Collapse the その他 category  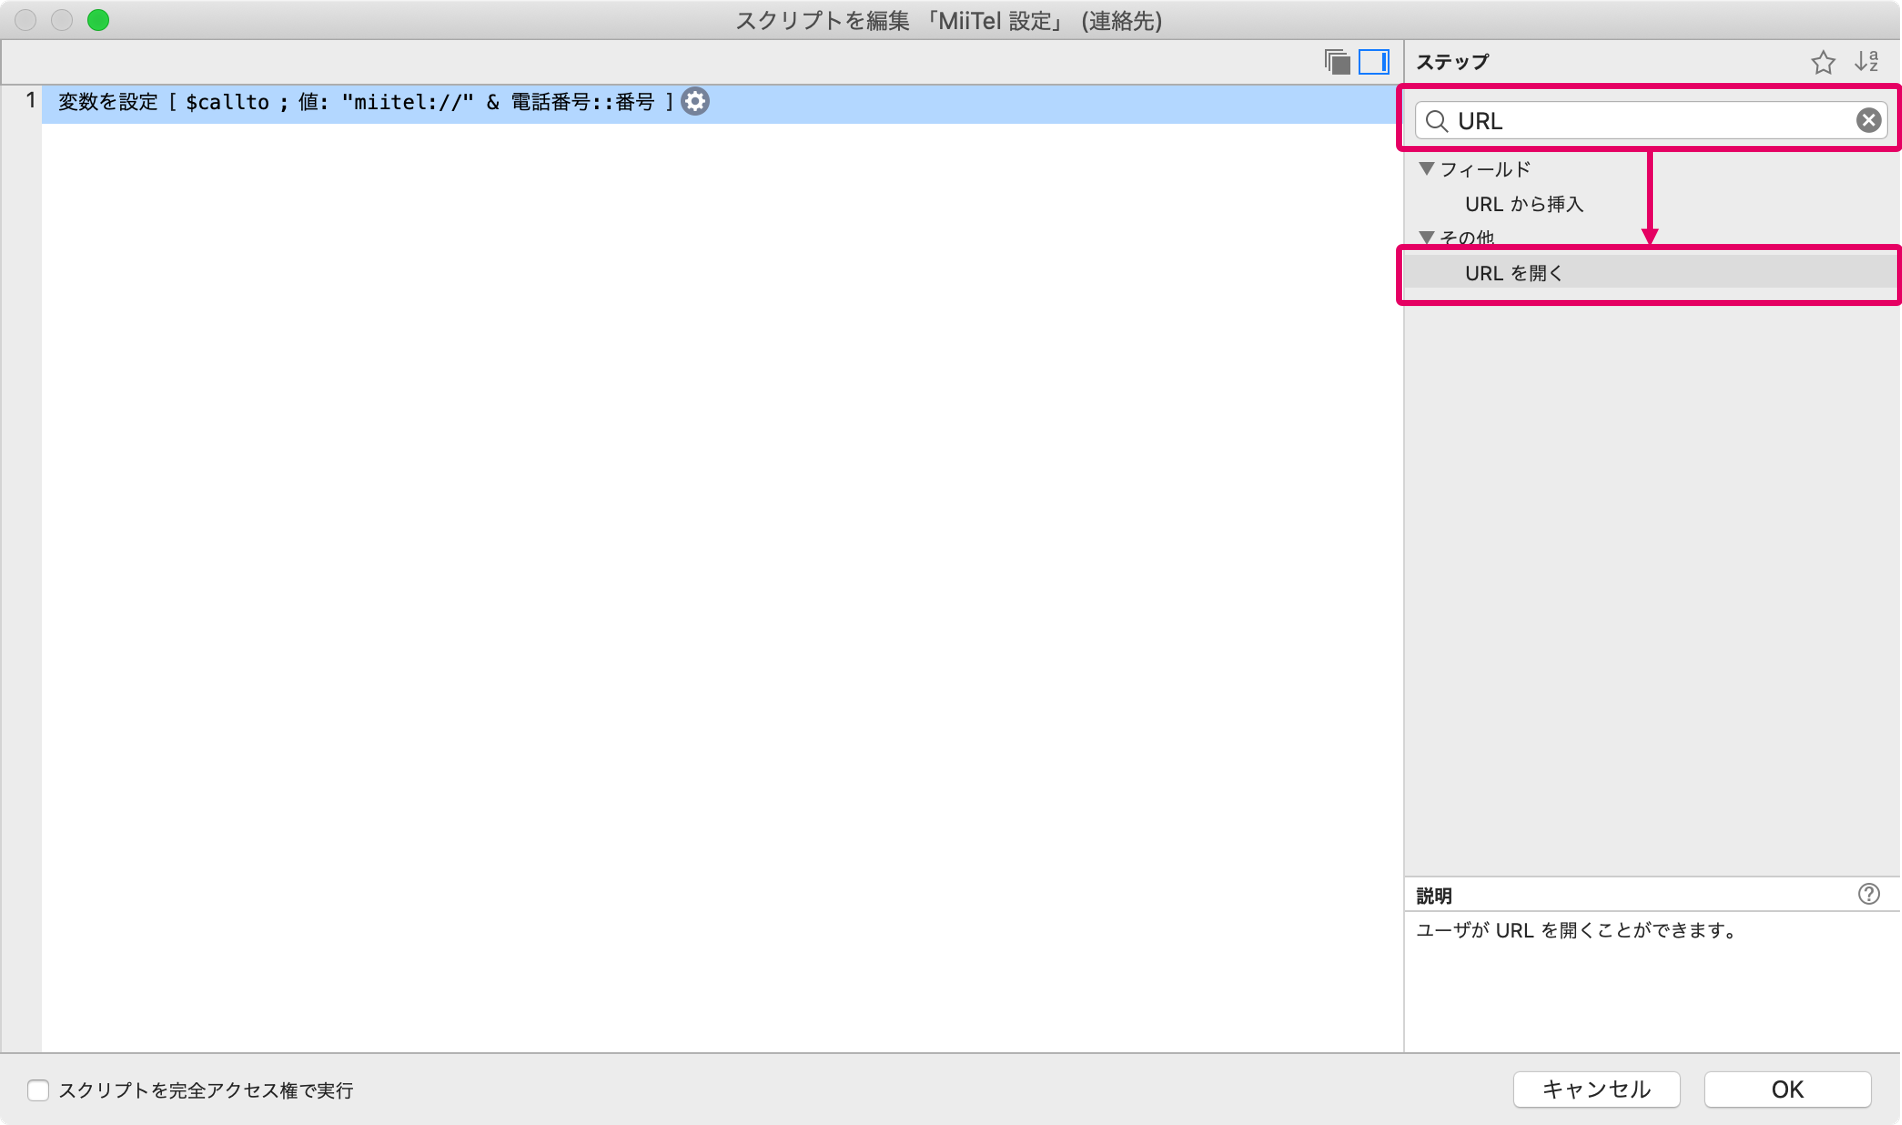(1427, 238)
